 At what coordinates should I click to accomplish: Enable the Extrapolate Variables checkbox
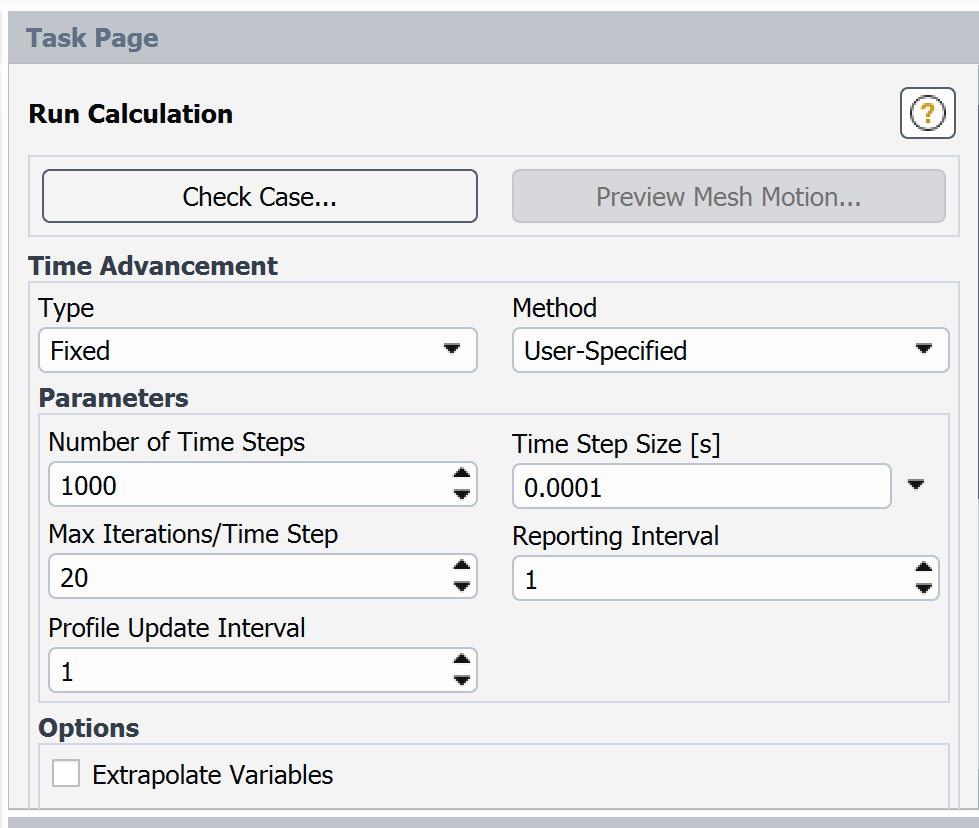point(66,774)
